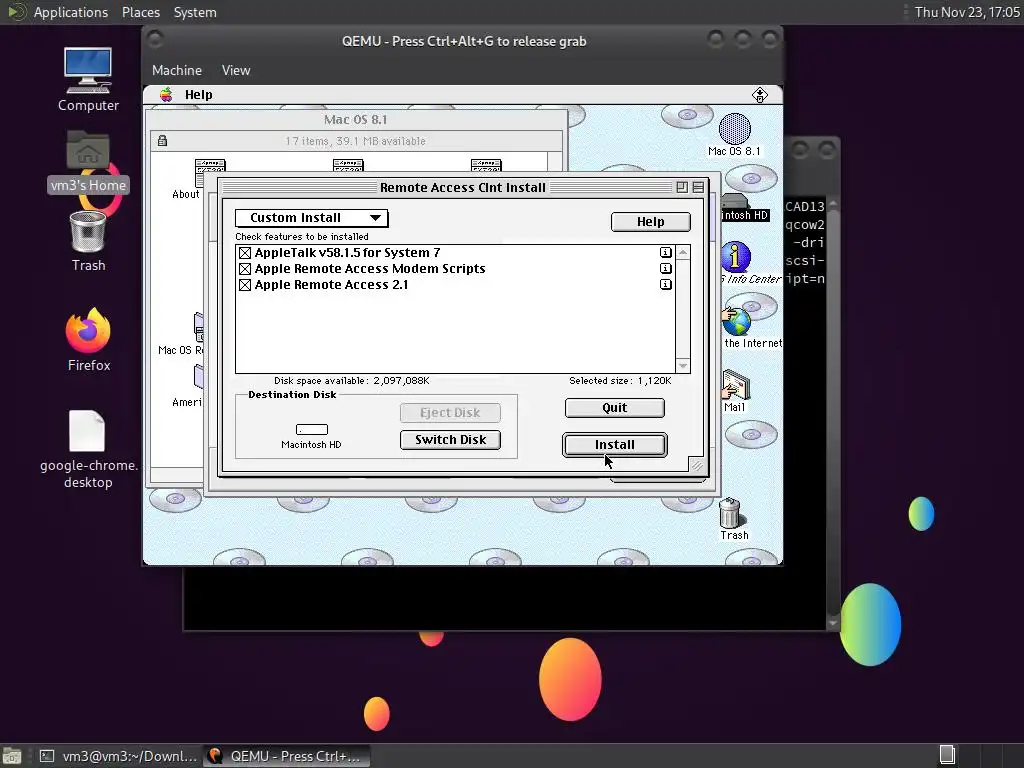
Task: Switch to vm3 terminal taskbar entry
Action: (x=118, y=756)
